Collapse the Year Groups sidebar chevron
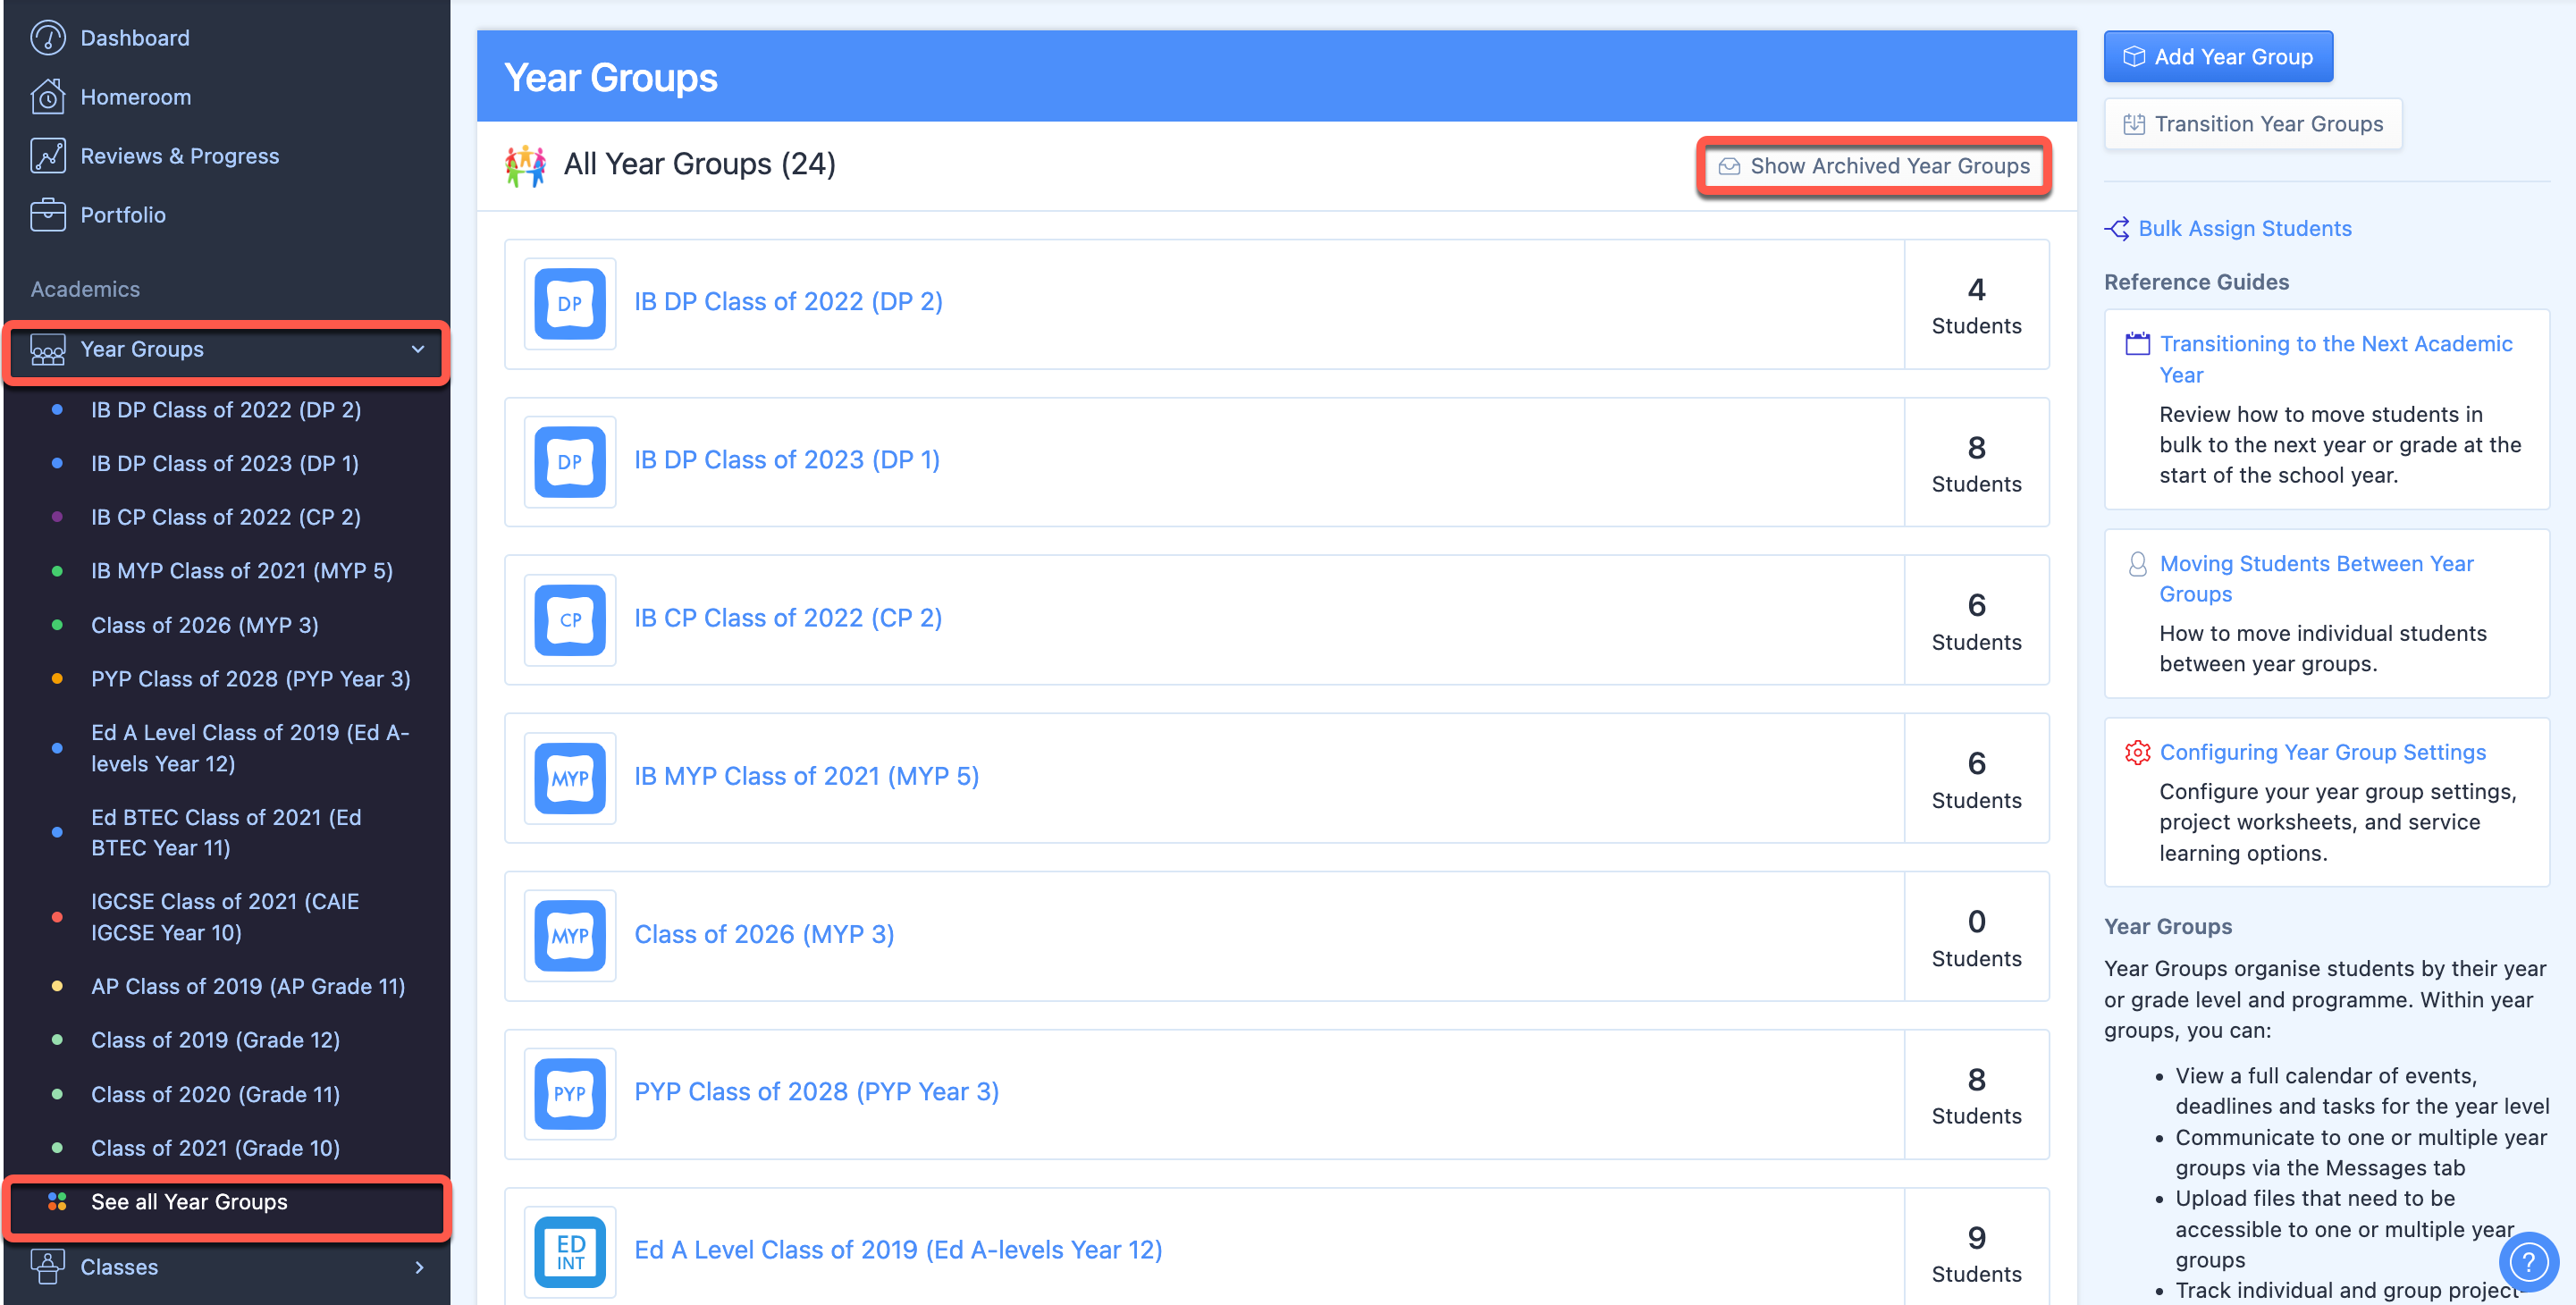The image size is (2576, 1305). click(x=418, y=350)
